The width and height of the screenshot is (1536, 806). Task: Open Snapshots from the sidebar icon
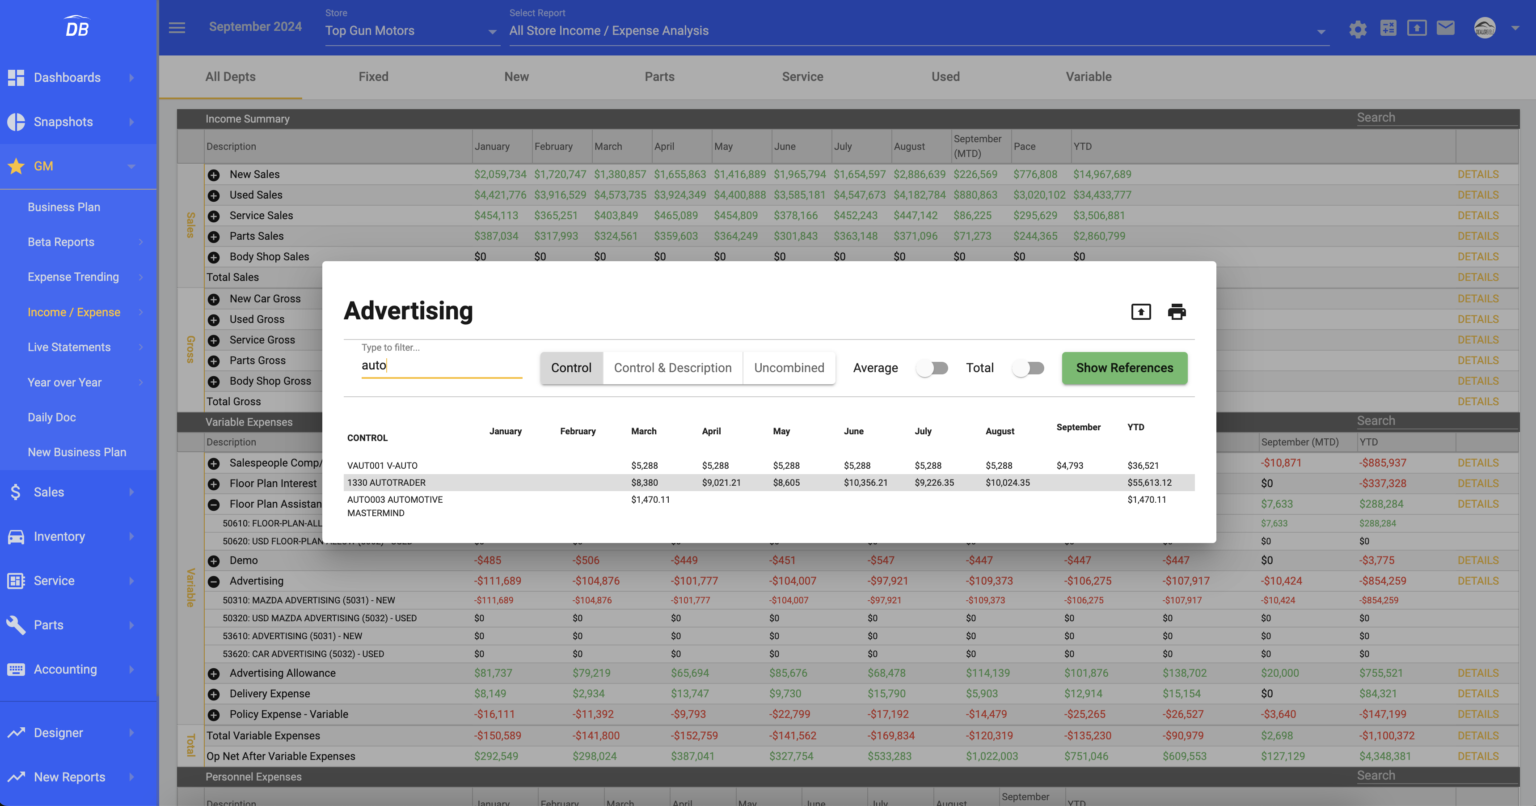pyautogui.click(x=16, y=121)
